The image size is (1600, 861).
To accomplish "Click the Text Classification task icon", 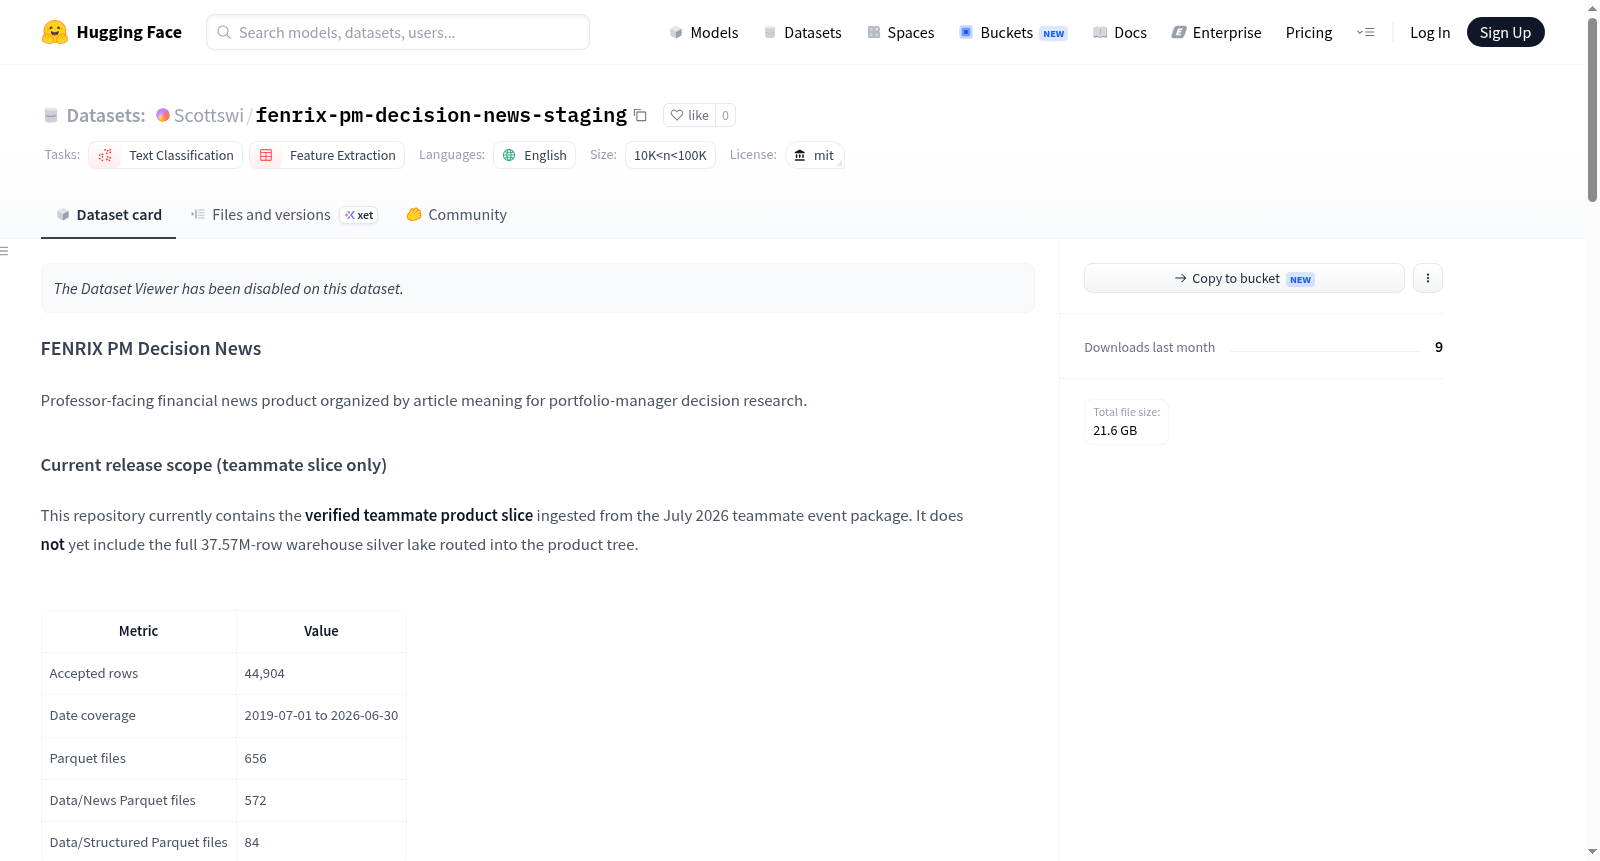I will coord(105,155).
